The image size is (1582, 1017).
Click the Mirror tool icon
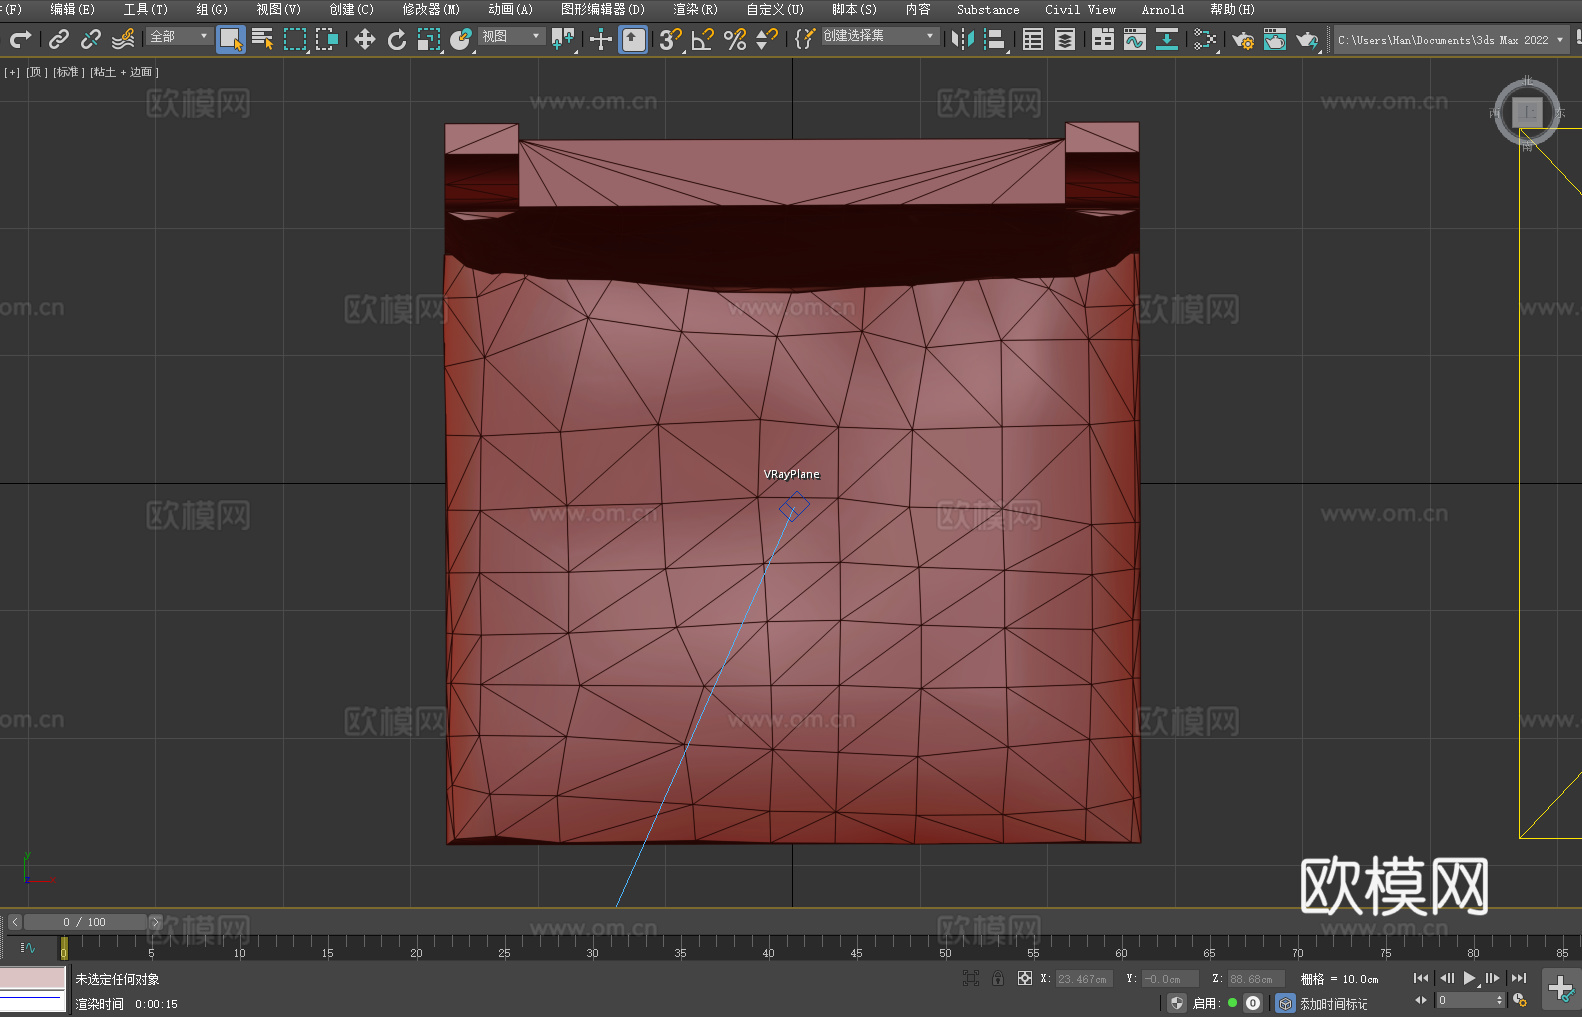[x=963, y=39]
